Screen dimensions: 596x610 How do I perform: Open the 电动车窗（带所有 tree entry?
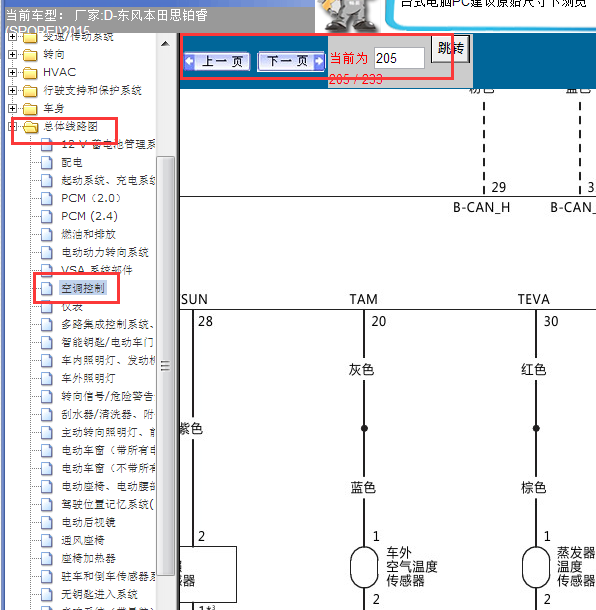[108, 450]
